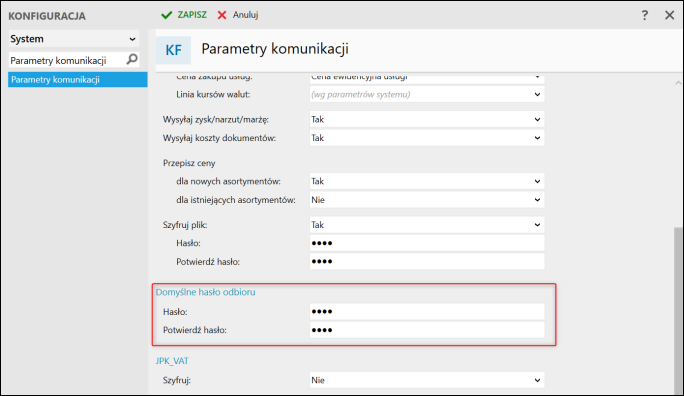This screenshot has width=684, height=396.
Task: Click the JPK_VAT section header
Action: tap(172, 361)
